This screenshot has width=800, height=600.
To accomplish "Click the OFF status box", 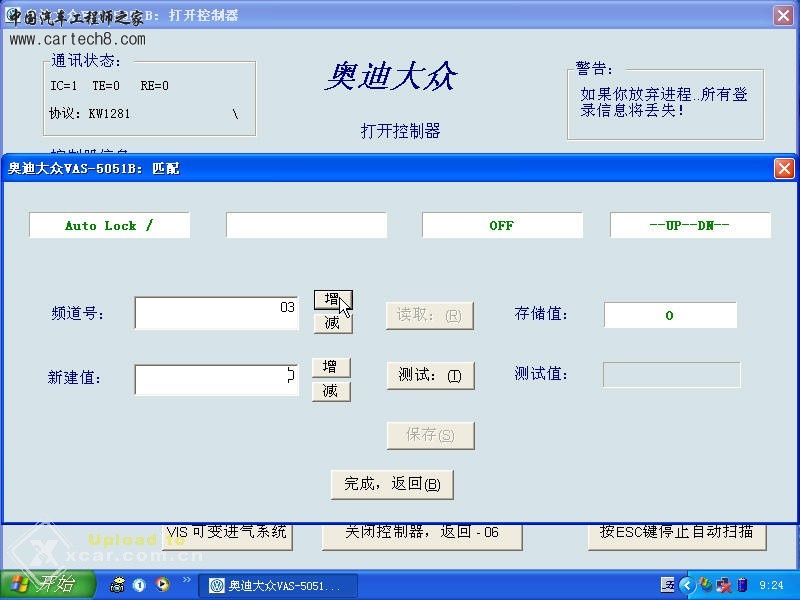I will tap(502, 225).
